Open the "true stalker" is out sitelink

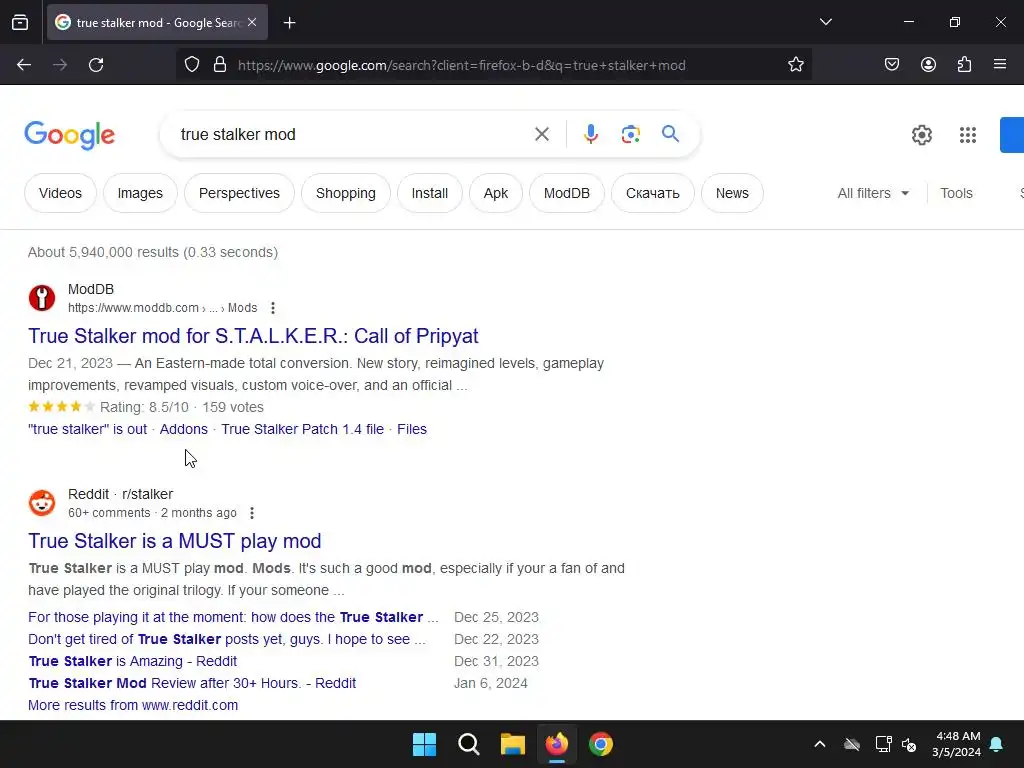pyautogui.click(x=88, y=429)
